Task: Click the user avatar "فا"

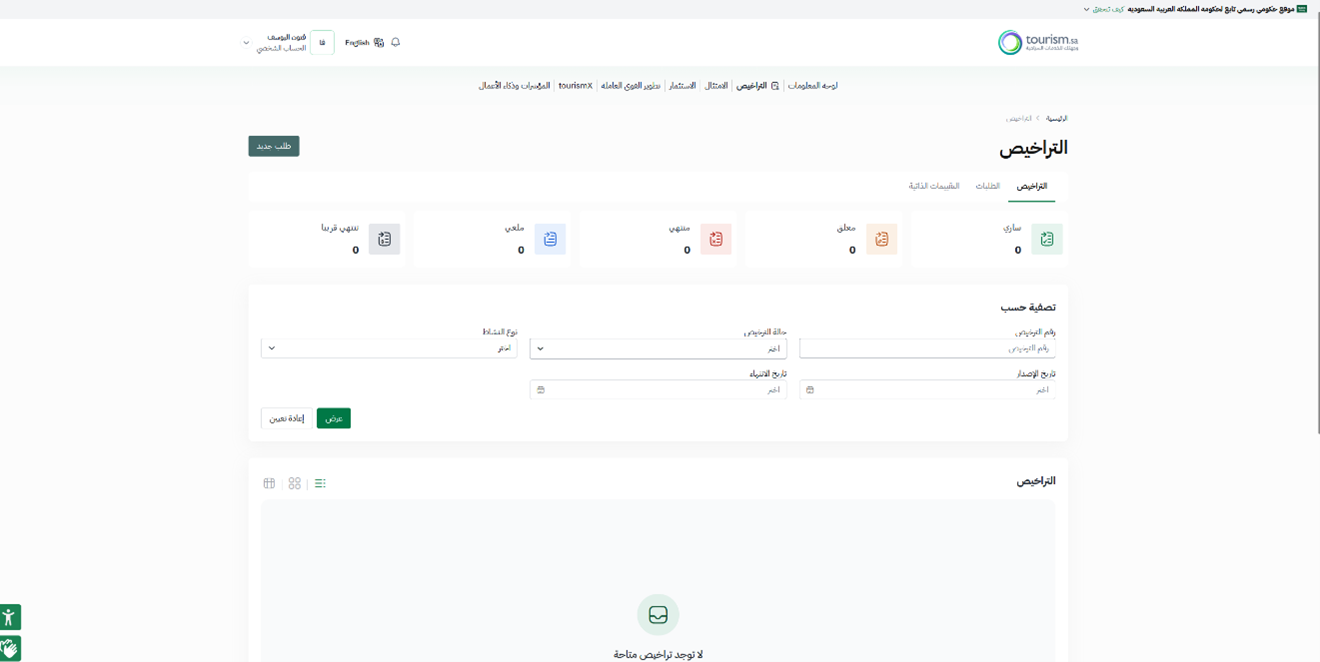Action: coord(322,43)
